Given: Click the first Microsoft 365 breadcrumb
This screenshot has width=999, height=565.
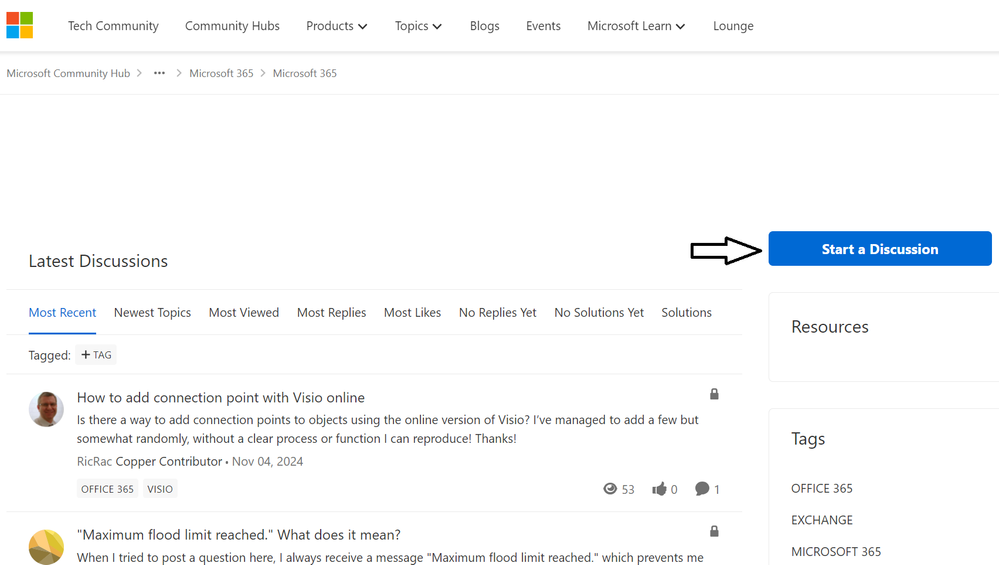Looking at the screenshot, I should 221,73.
